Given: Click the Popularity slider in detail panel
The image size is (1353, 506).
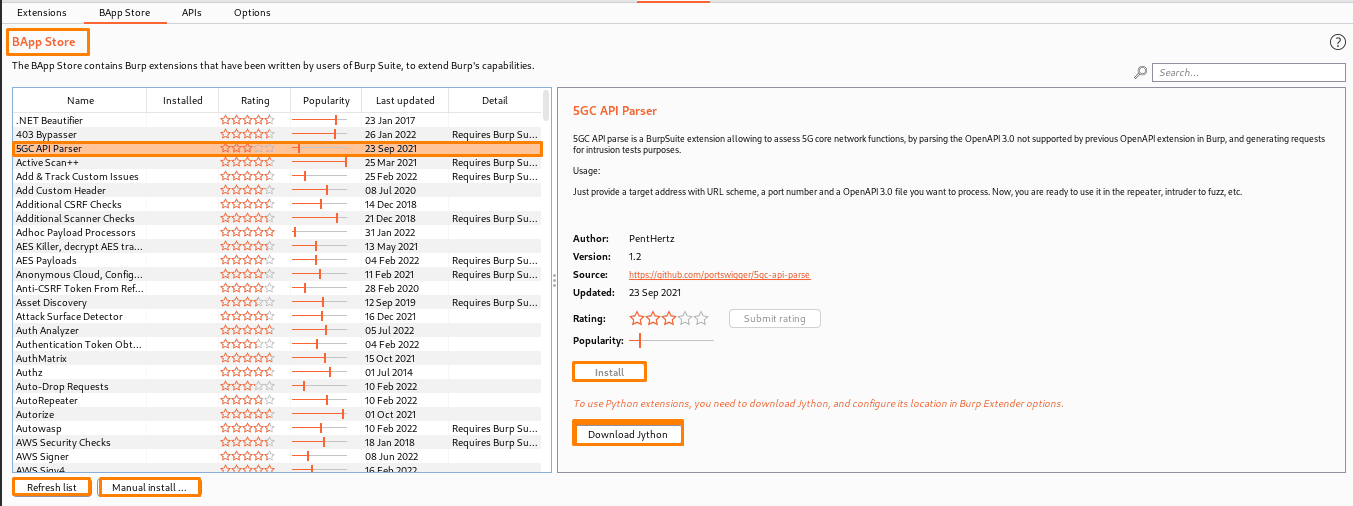Looking at the screenshot, I should point(671,340).
